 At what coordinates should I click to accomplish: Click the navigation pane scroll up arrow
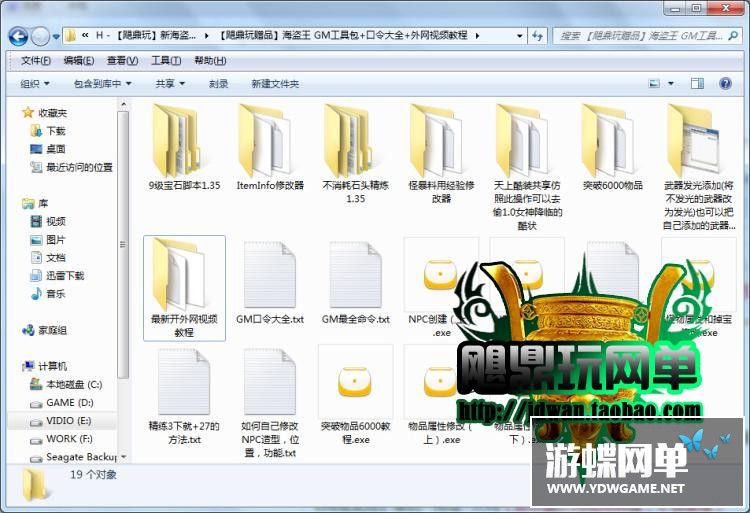123,104
